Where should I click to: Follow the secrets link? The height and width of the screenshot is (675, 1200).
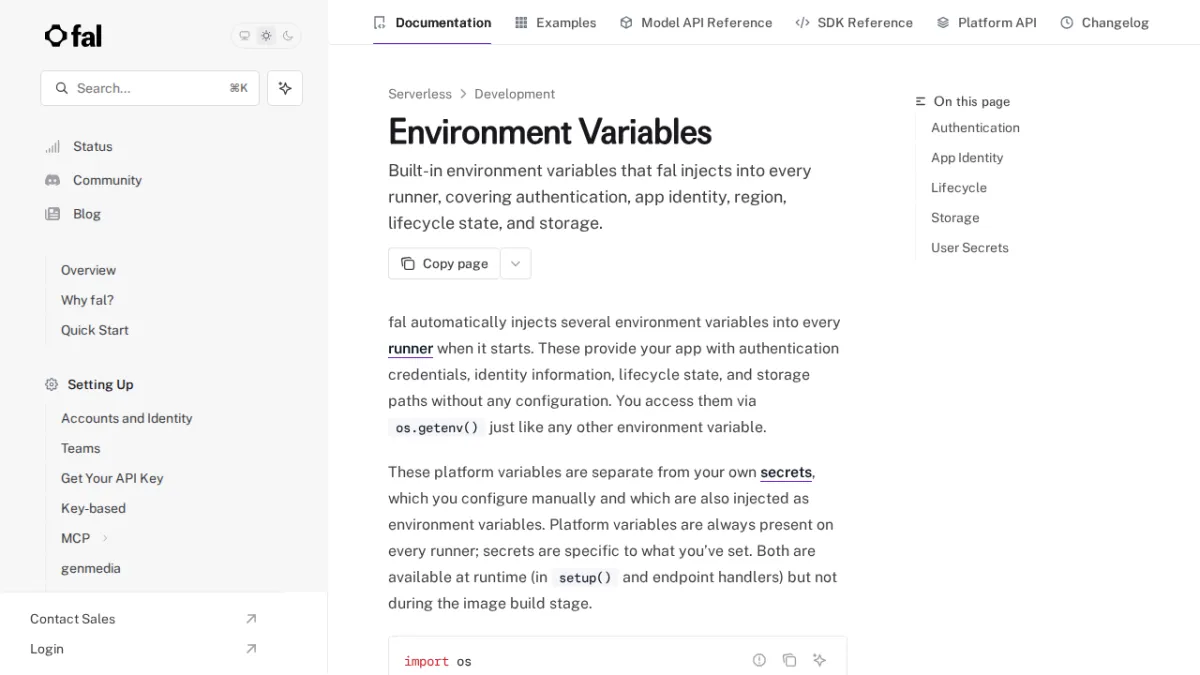click(786, 473)
